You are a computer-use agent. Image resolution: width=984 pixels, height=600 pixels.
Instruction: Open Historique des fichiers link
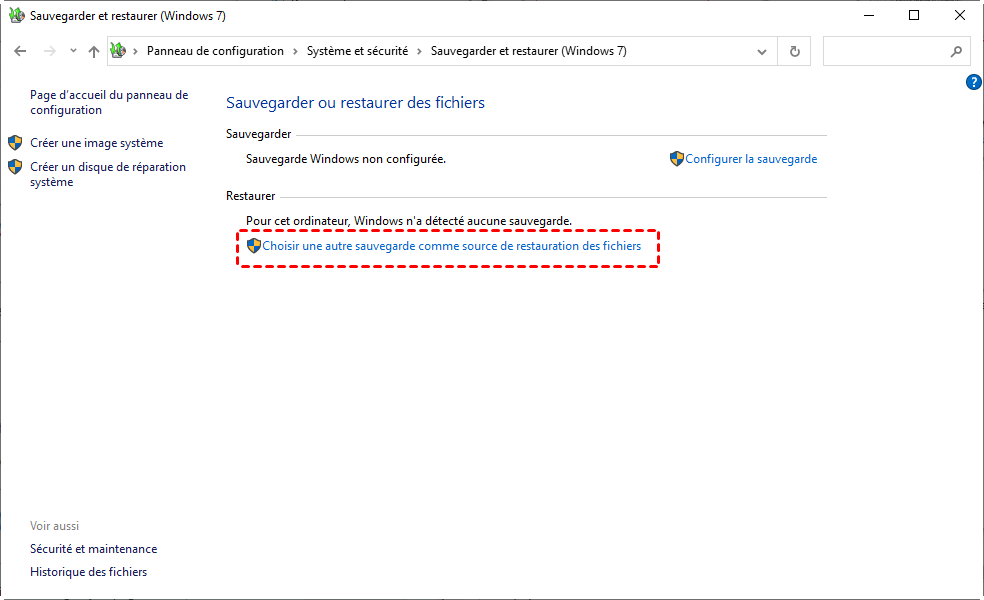click(x=88, y=572)
